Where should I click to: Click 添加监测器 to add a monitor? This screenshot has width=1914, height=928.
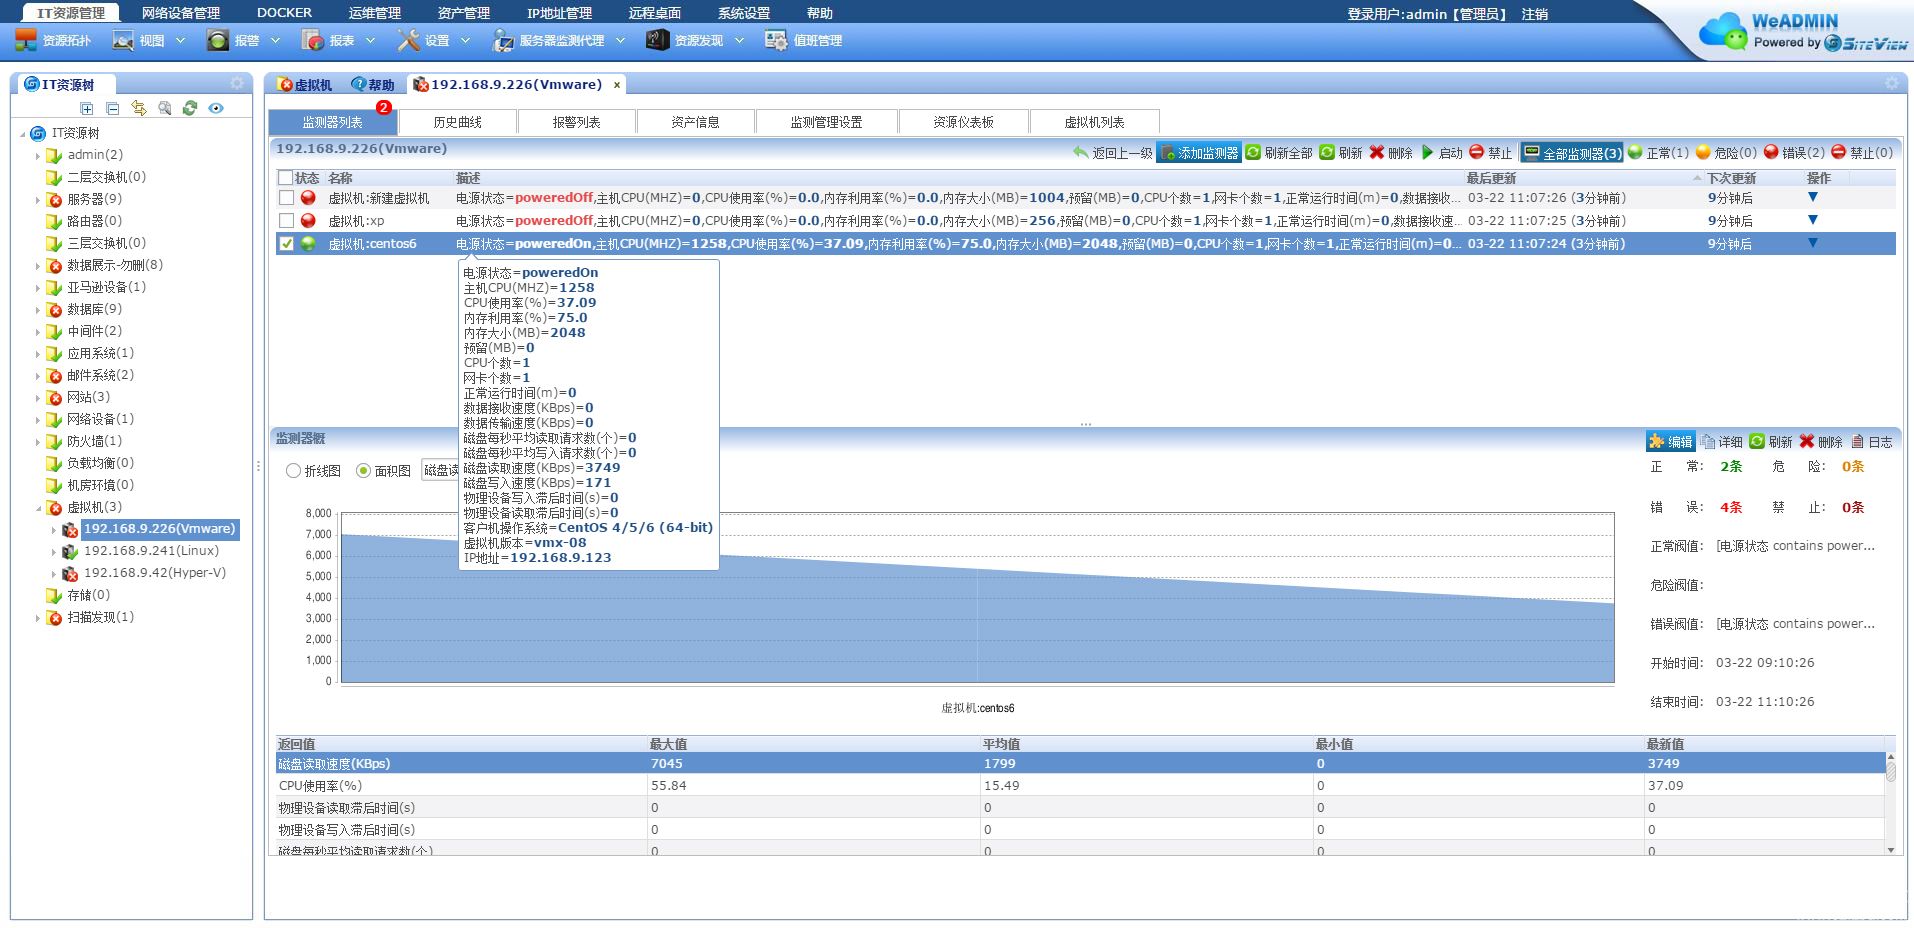(x=1199, y=153)
